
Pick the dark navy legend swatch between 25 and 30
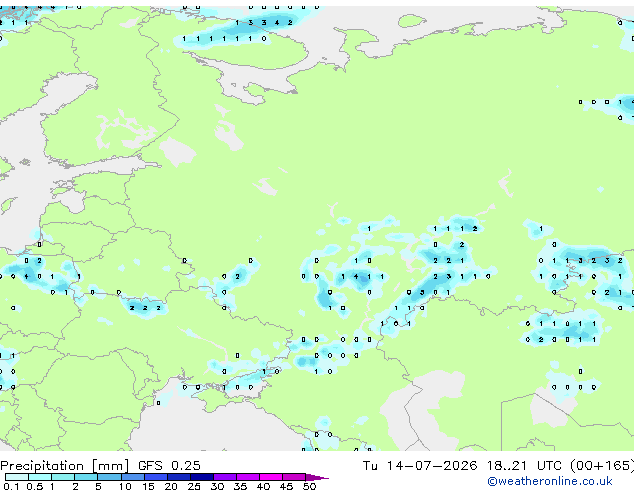click(x=202, y=477)
